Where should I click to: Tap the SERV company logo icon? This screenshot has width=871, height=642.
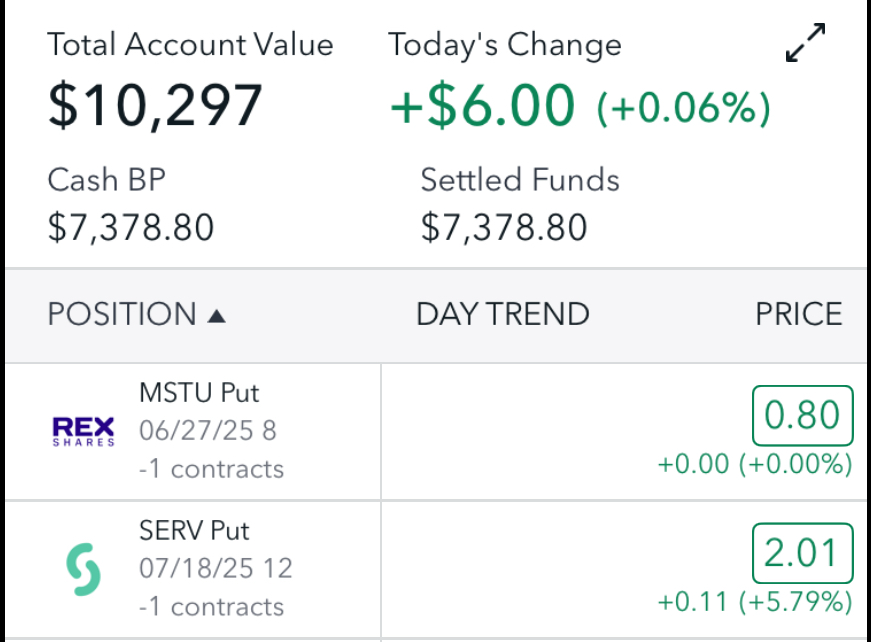(x=83, y=569)
